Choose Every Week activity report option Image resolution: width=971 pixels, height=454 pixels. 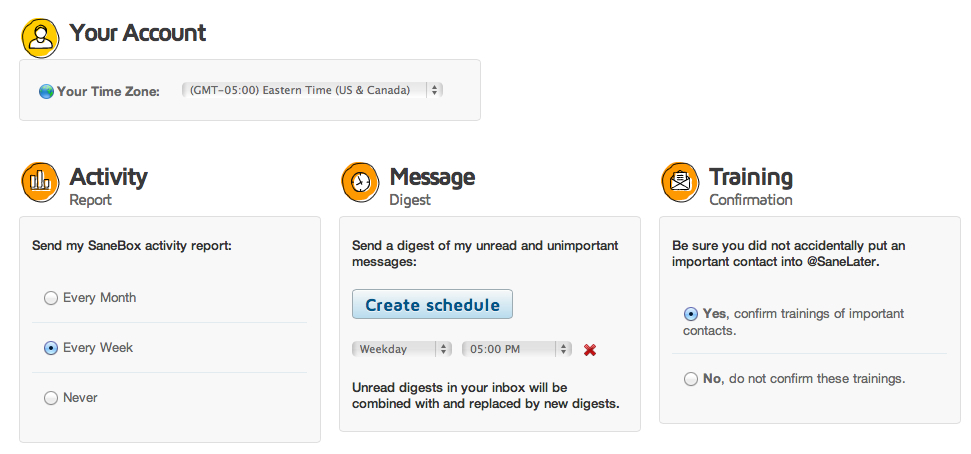(51, 348)
